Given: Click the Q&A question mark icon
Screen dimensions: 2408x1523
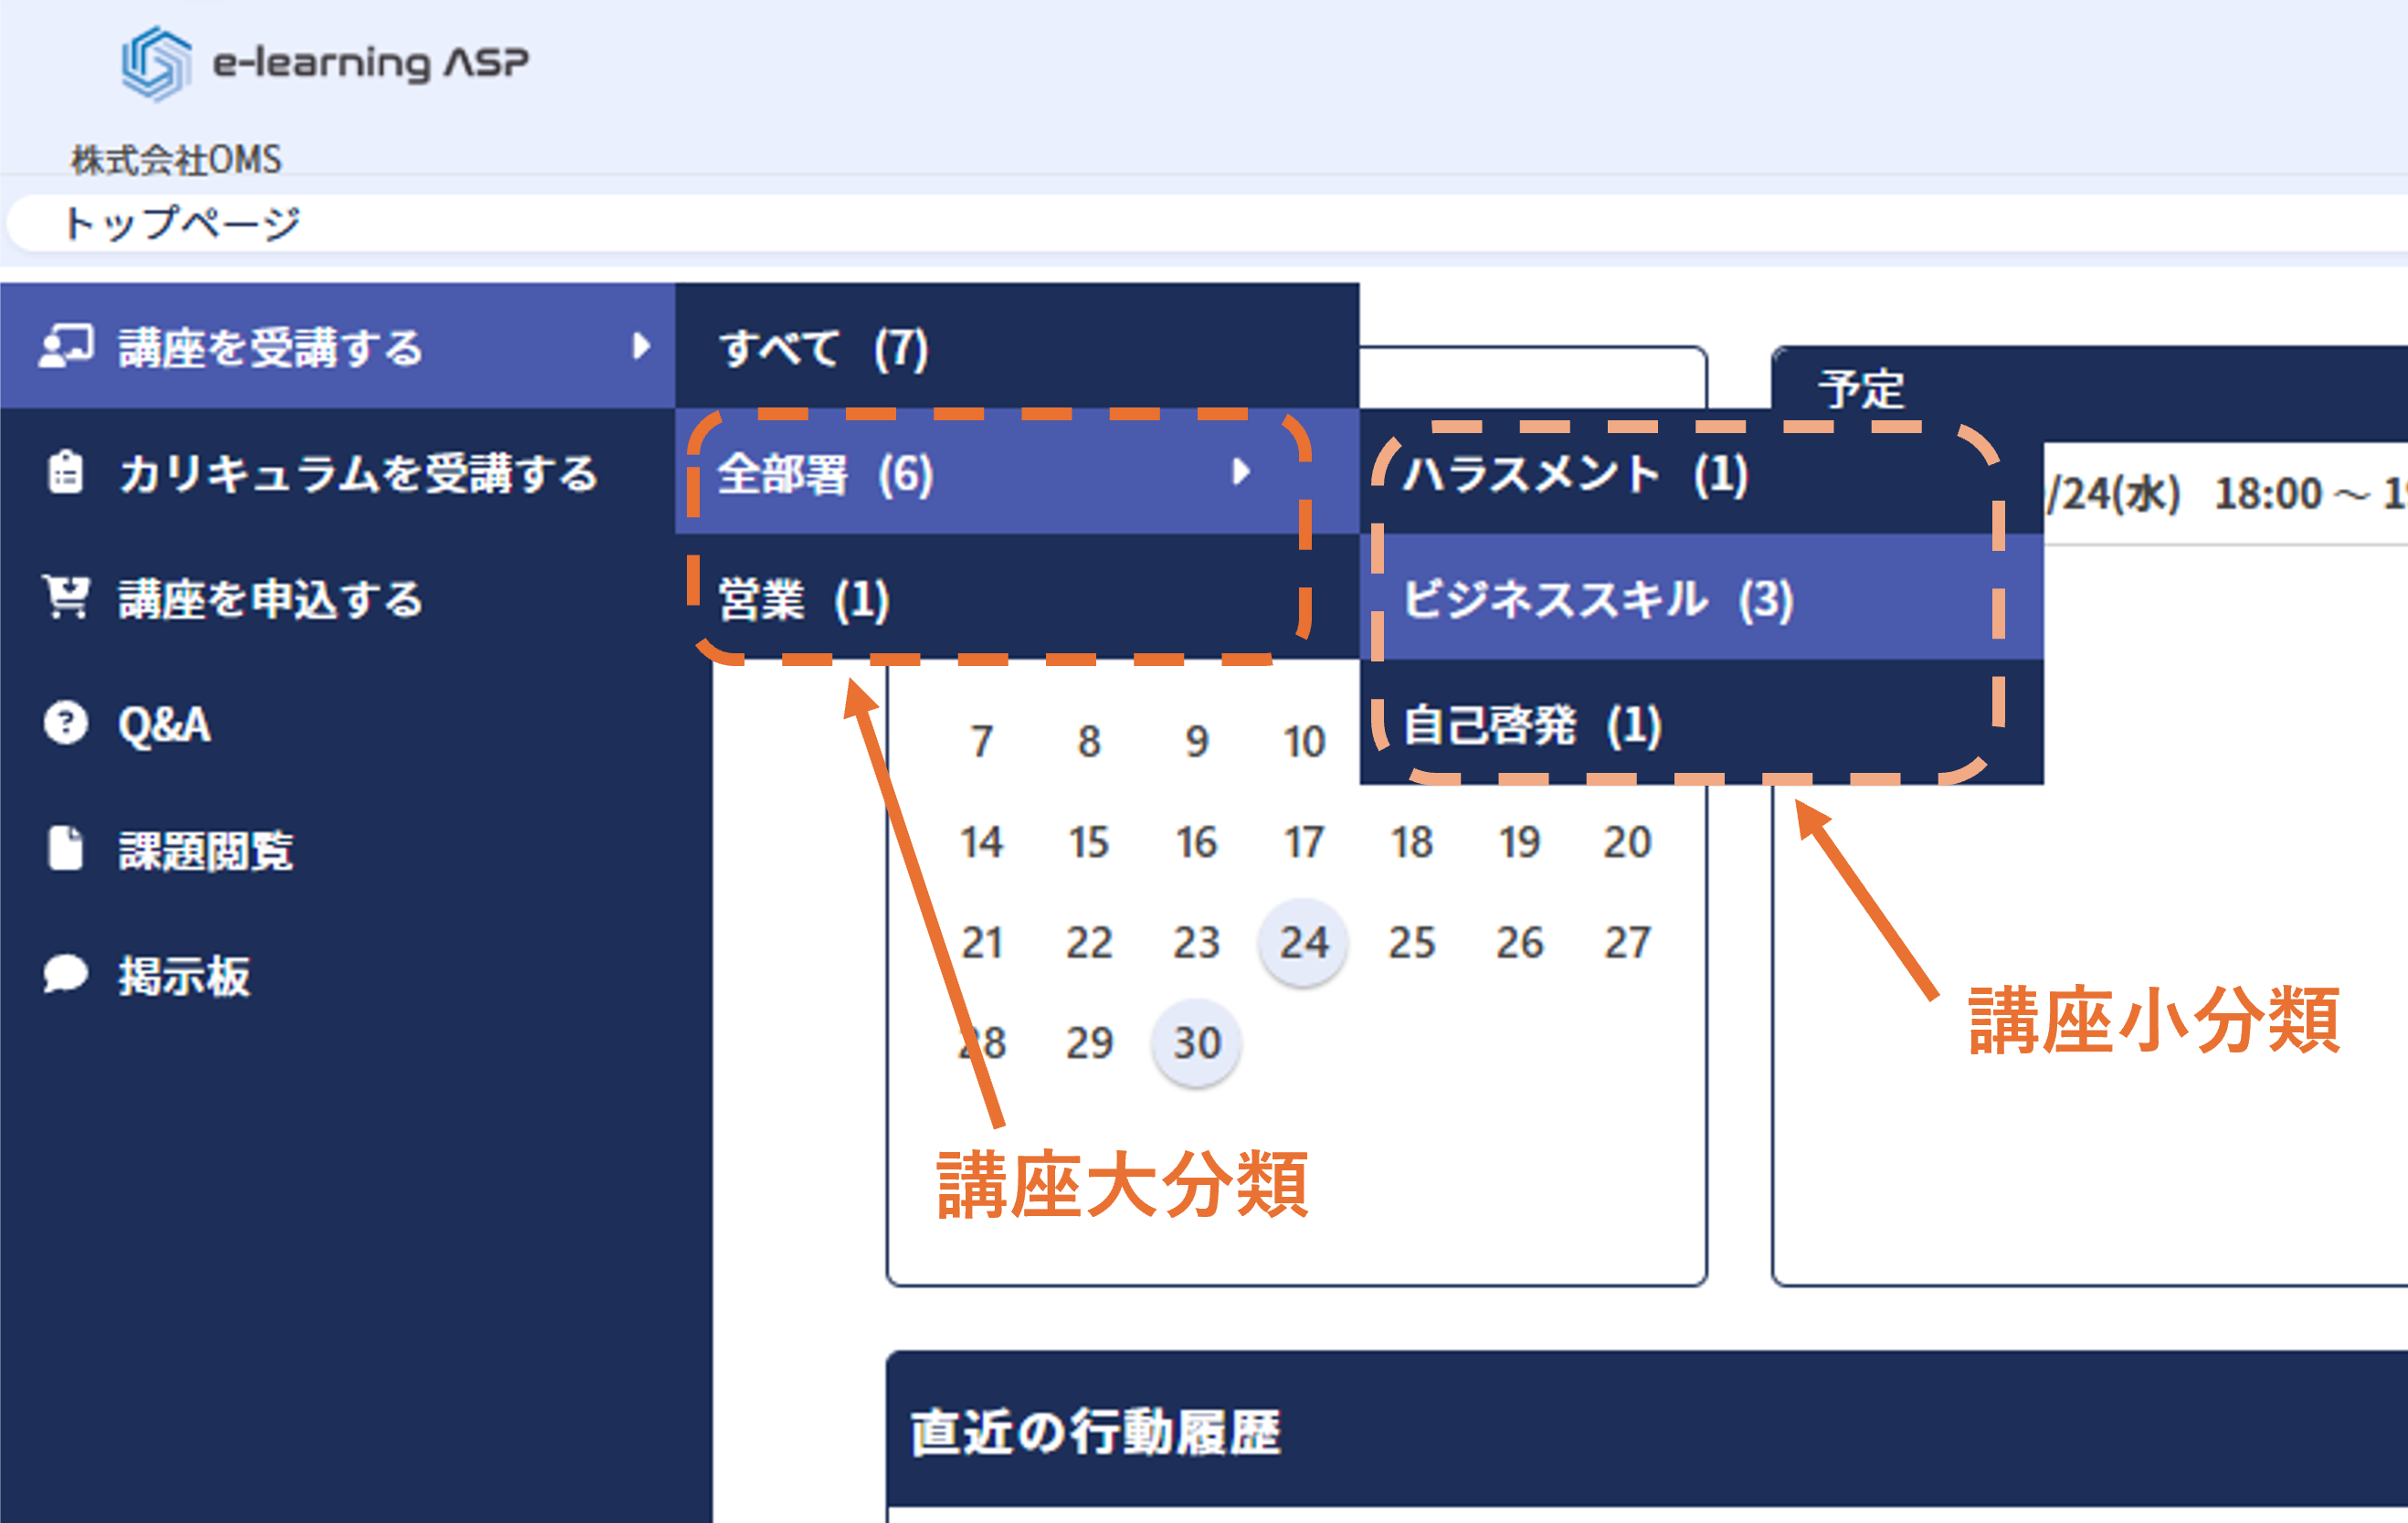Looking at the screenshot, I should coord(66,723).
